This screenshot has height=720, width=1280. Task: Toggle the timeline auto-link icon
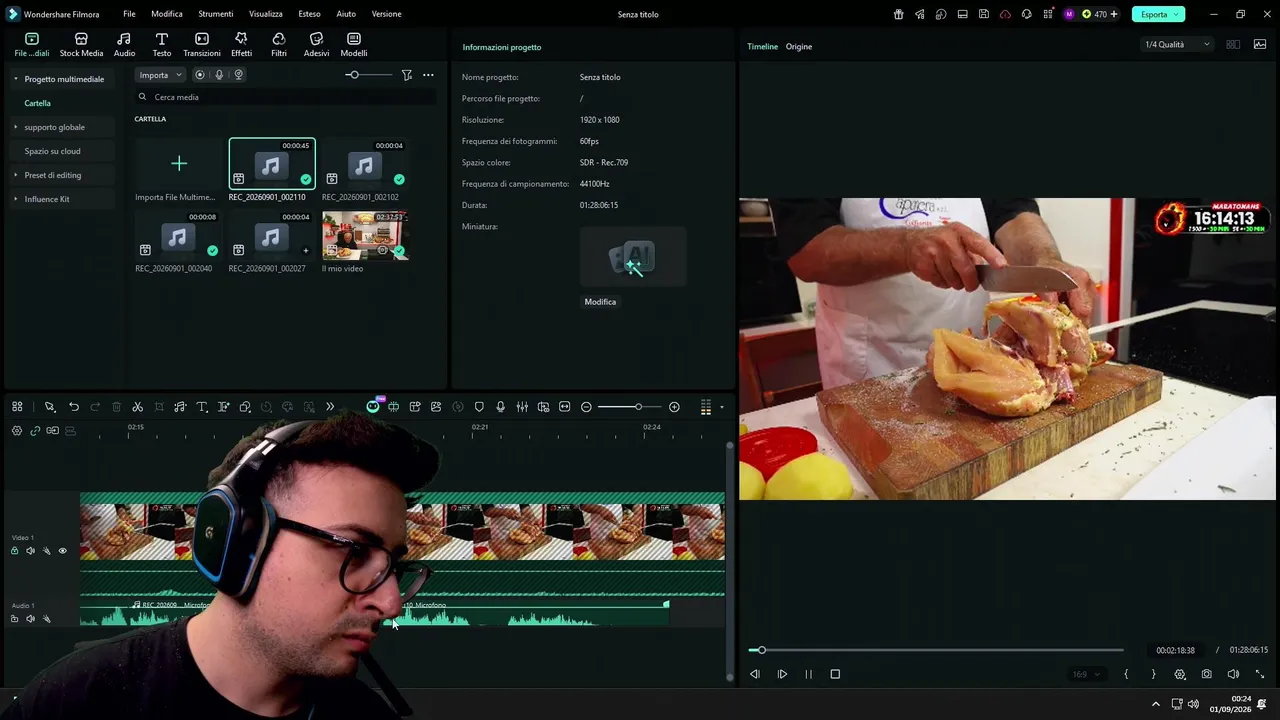(x=35, y=431)
